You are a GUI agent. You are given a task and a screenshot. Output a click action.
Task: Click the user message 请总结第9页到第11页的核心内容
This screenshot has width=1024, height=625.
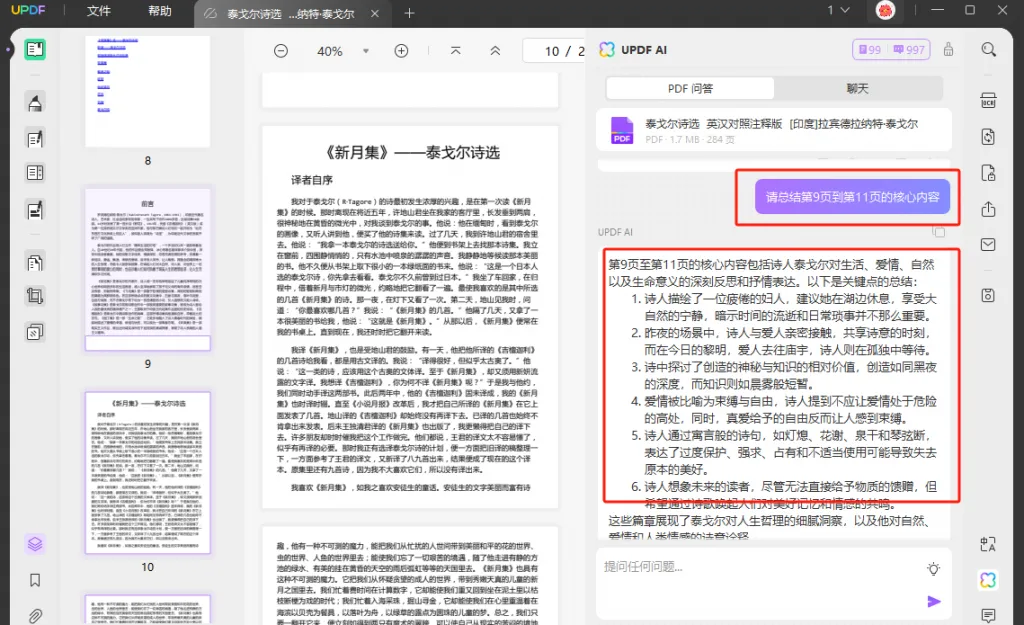tap(852, 197)
